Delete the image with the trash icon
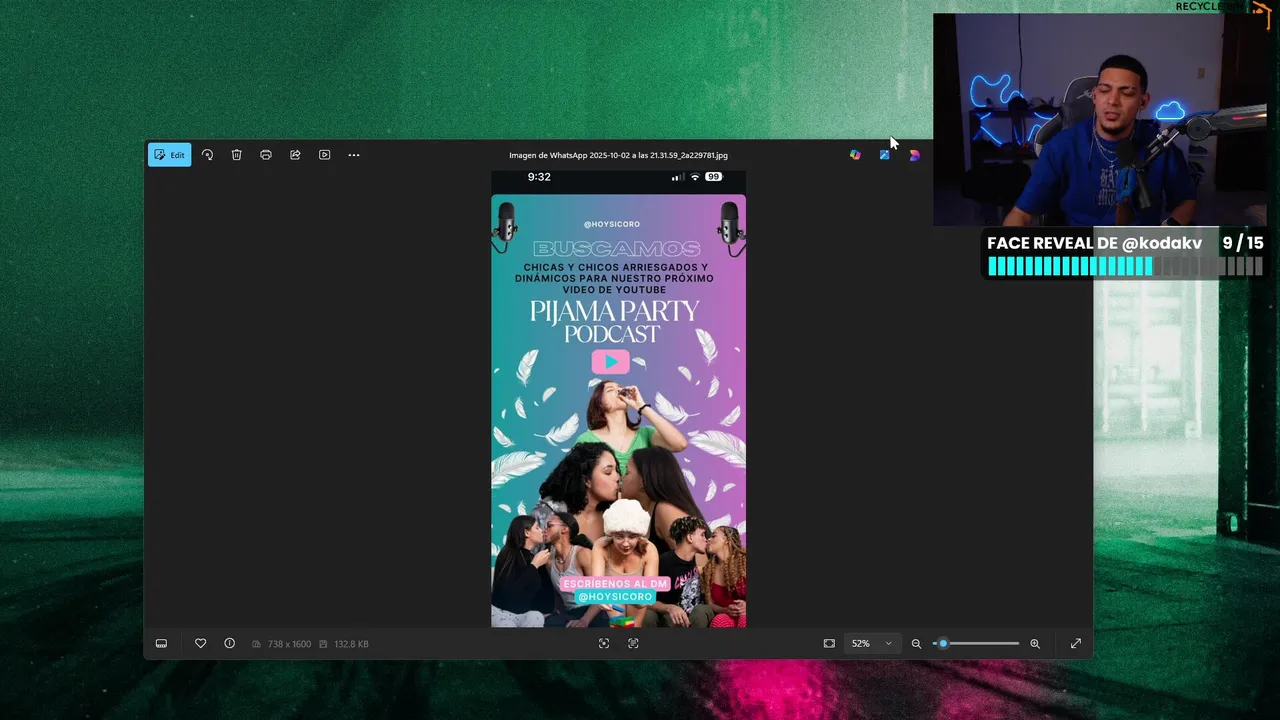The width and height of the screenshot is (1280, 720). coord(236,155)
